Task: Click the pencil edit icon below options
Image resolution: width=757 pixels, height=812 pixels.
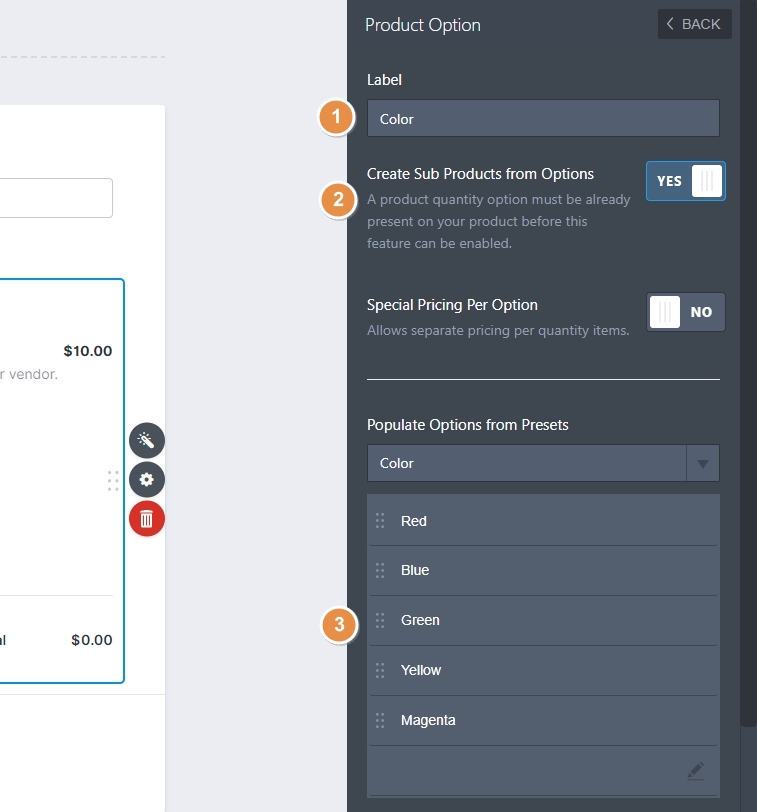Action: (x=695, y=771)
